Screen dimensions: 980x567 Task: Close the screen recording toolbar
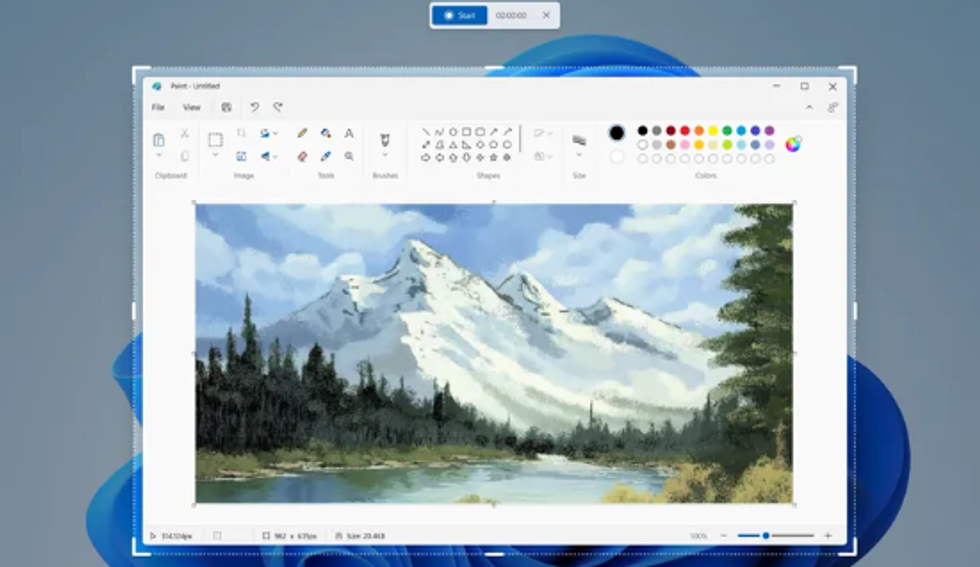[545, 15]
